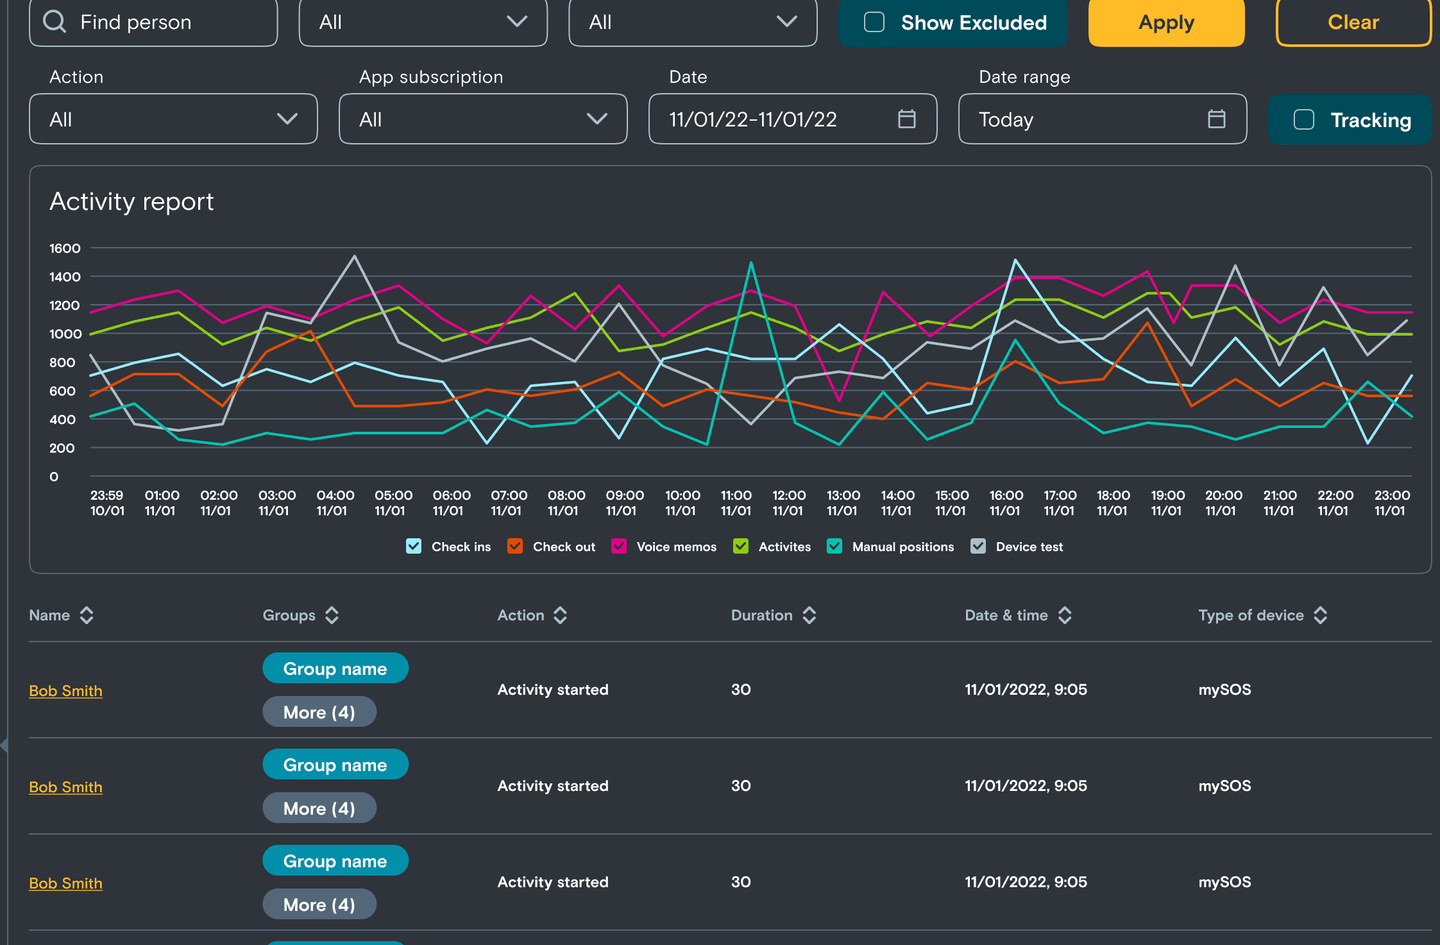
Task: Sort table by Name column arrows
Action: (87, 615)
